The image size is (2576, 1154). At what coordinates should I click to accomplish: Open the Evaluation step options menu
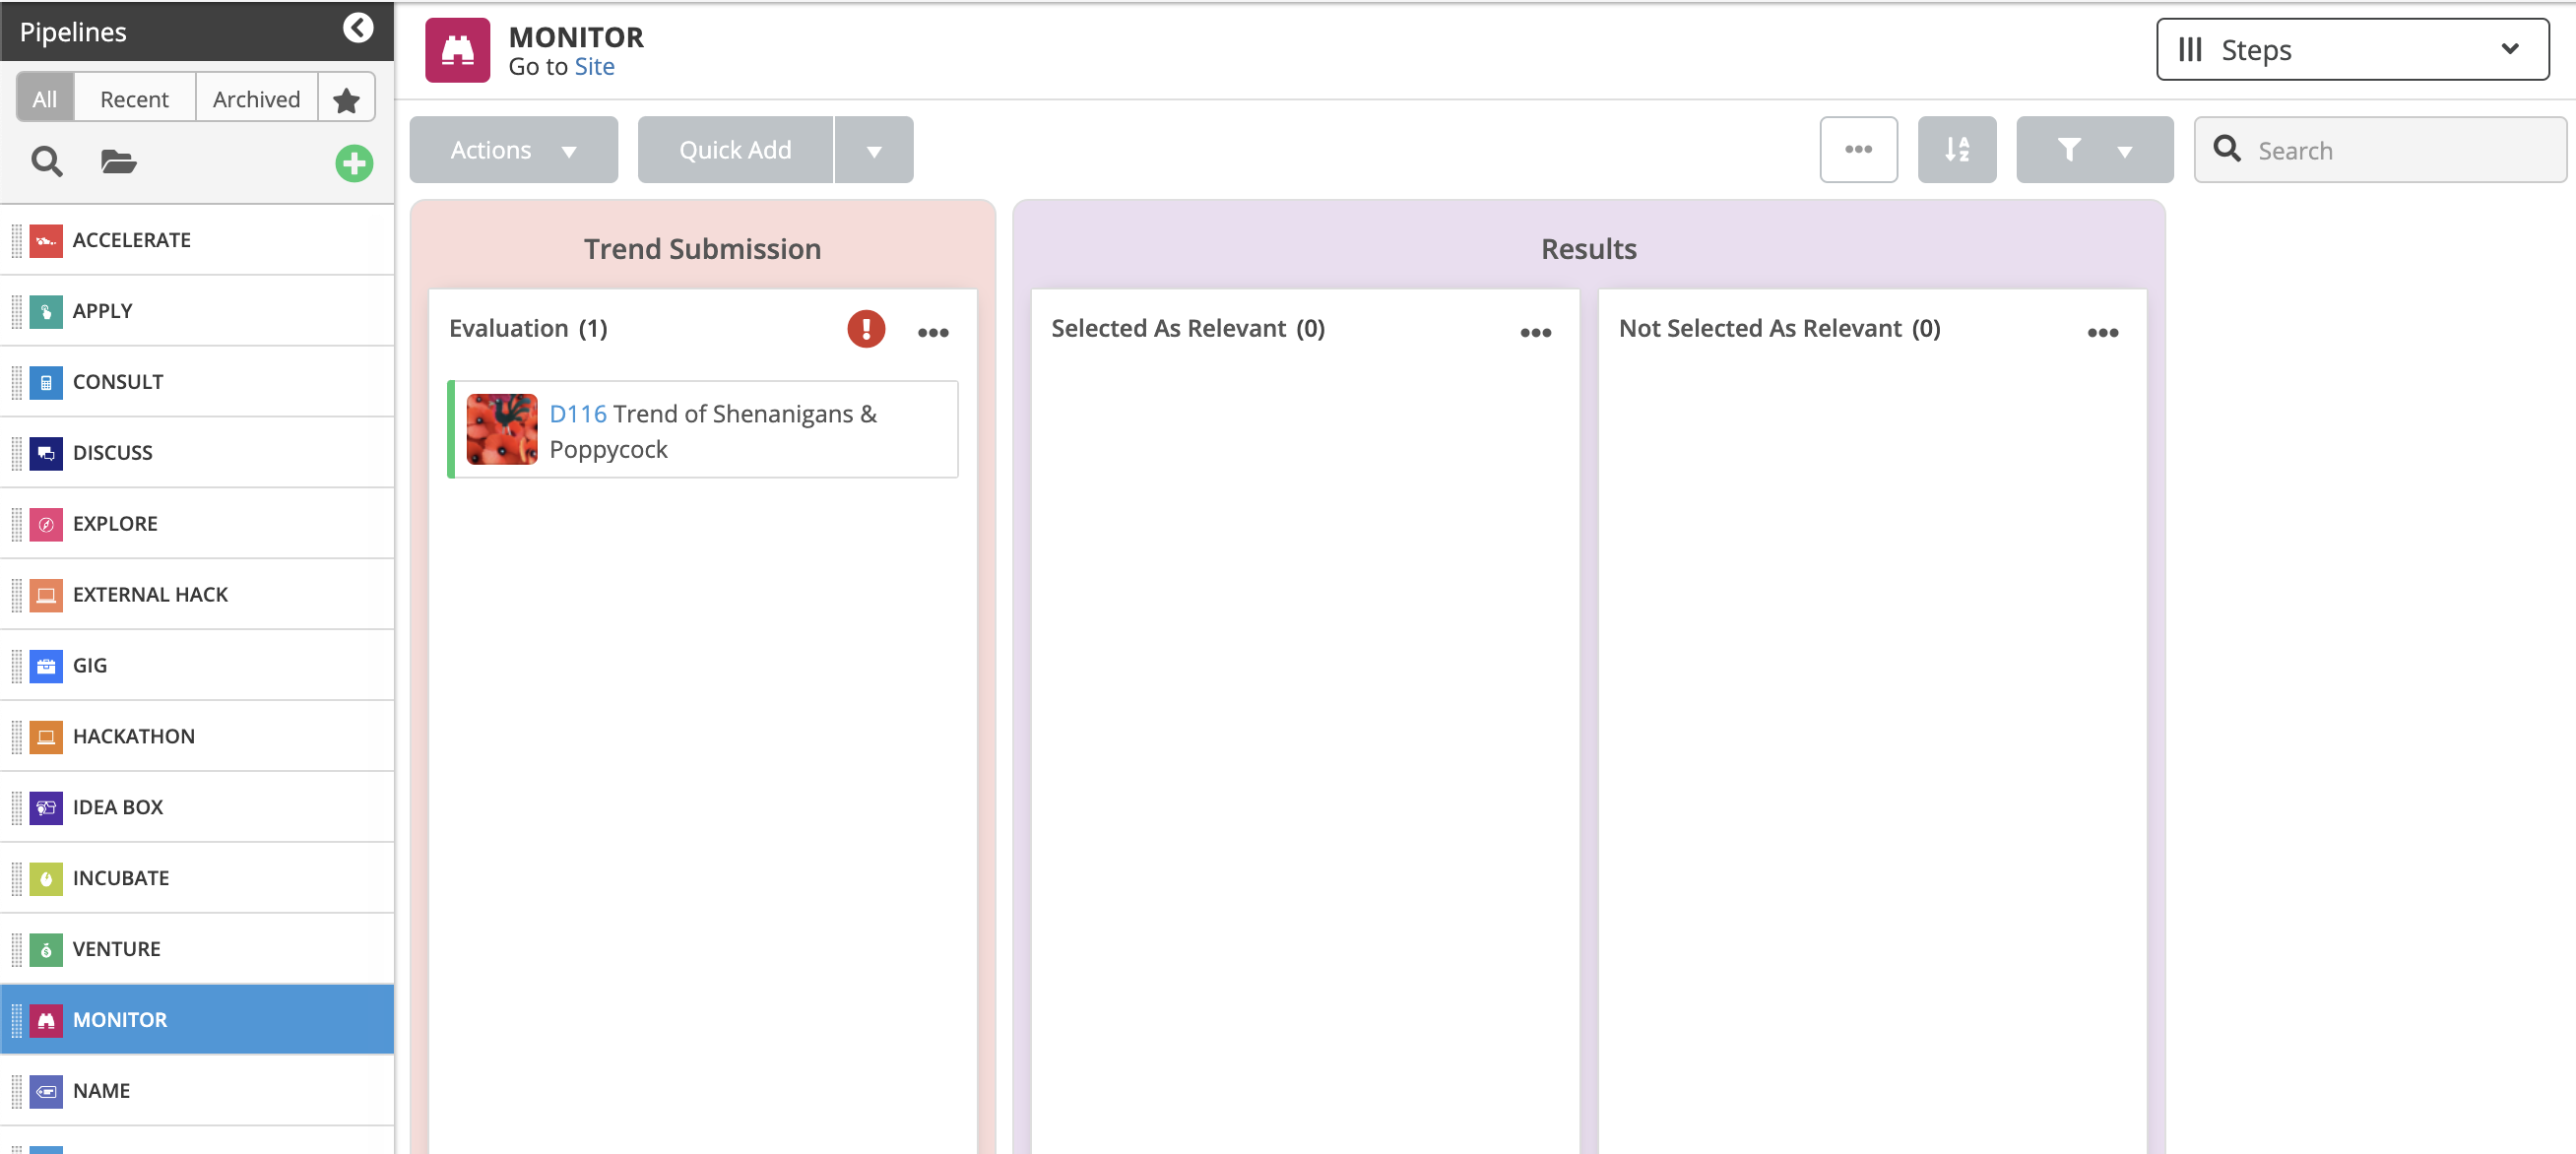(x=933, y=333)
